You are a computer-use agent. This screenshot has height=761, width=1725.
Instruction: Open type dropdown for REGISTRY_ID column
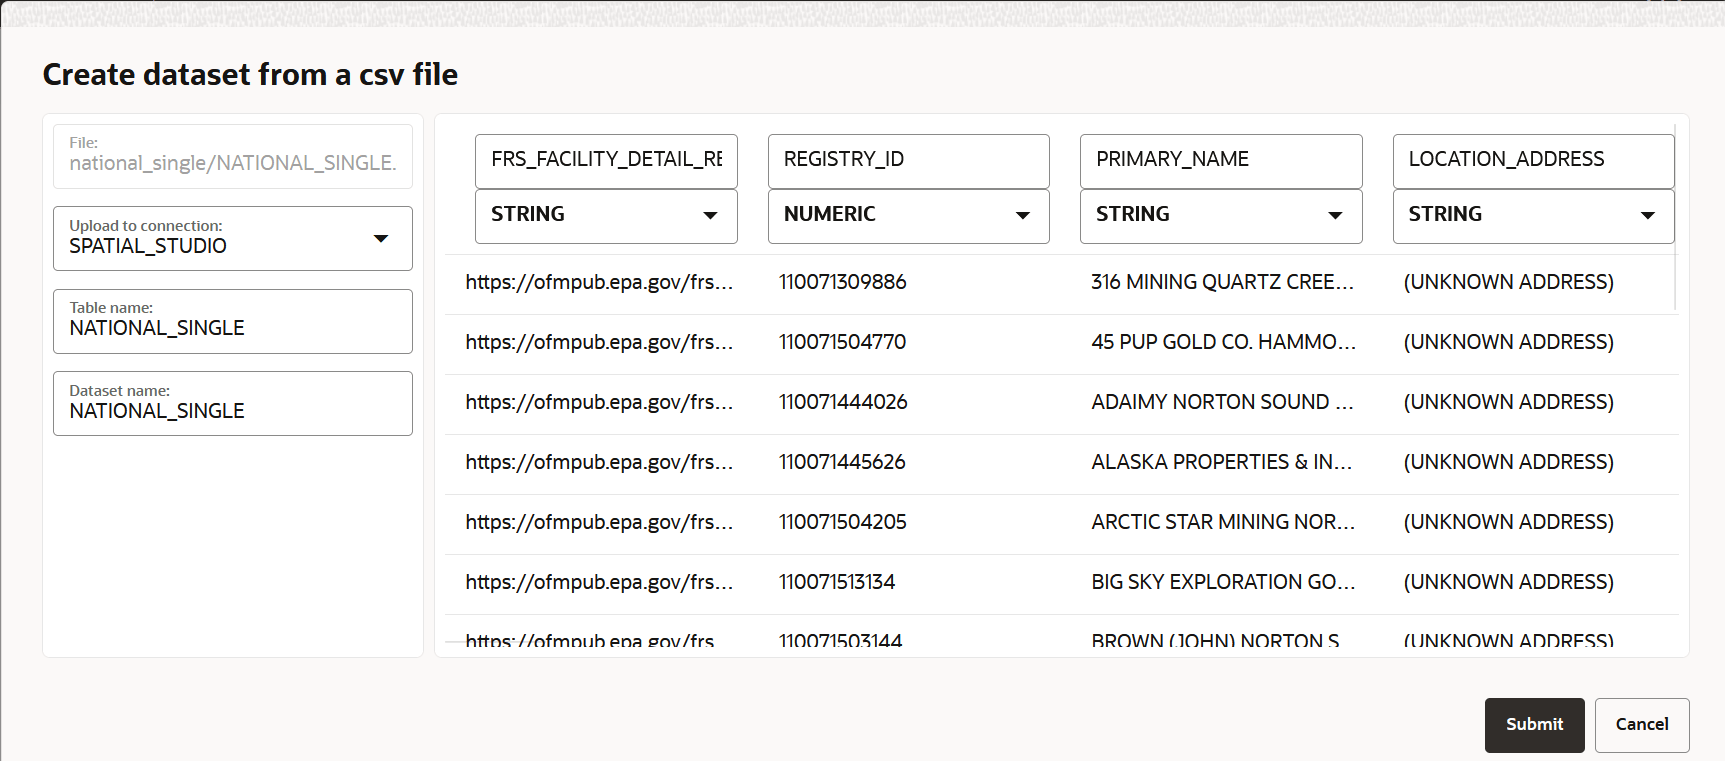point(908,216)
